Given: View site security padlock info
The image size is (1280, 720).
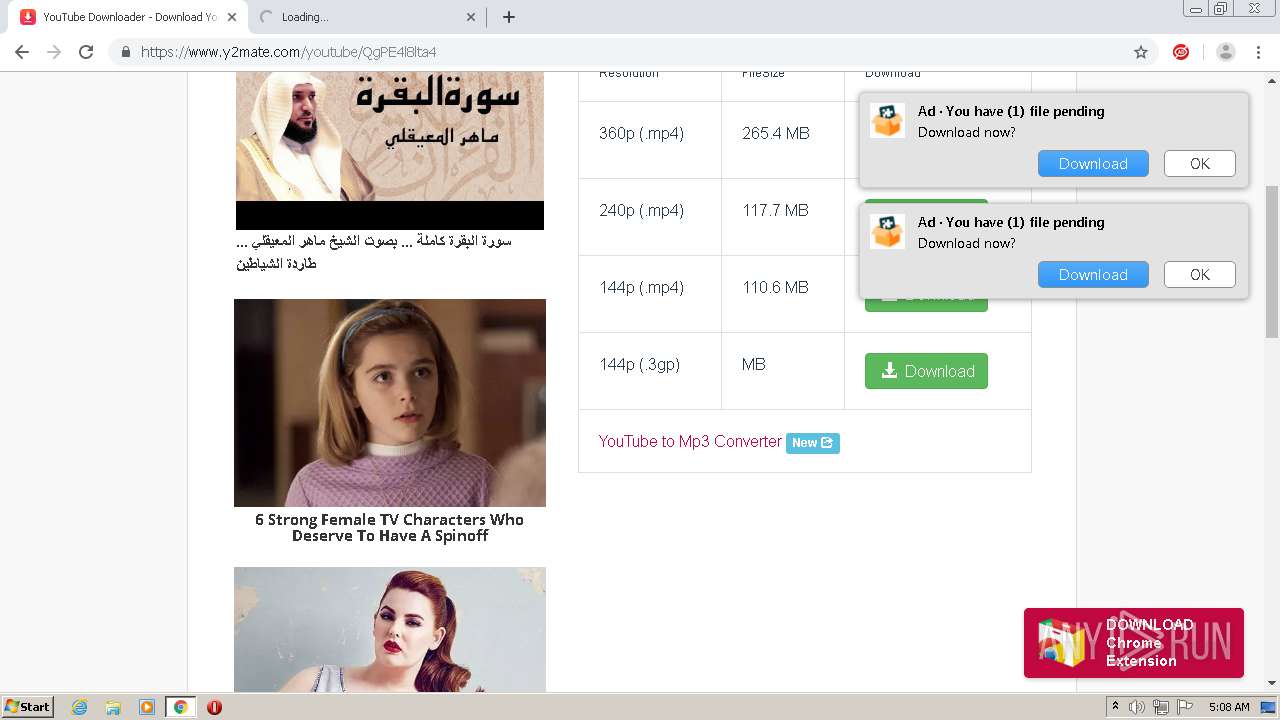Looking at the screenshot, I should (x=126, y=52).
